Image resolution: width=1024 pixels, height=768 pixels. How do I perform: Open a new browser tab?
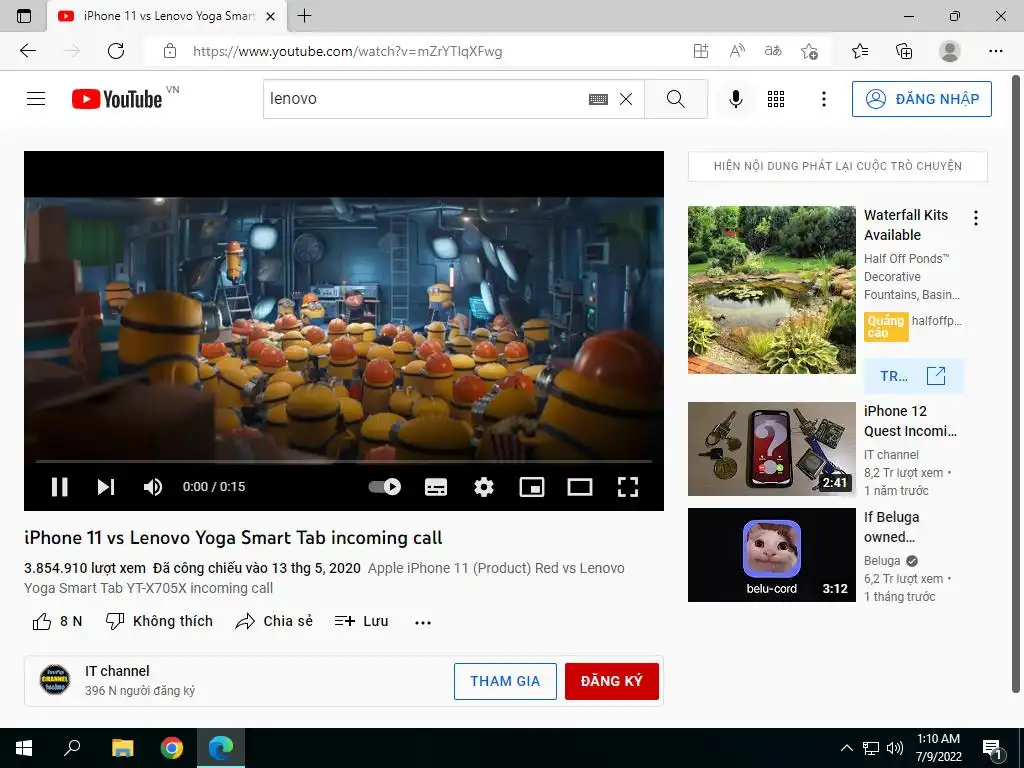304,16
